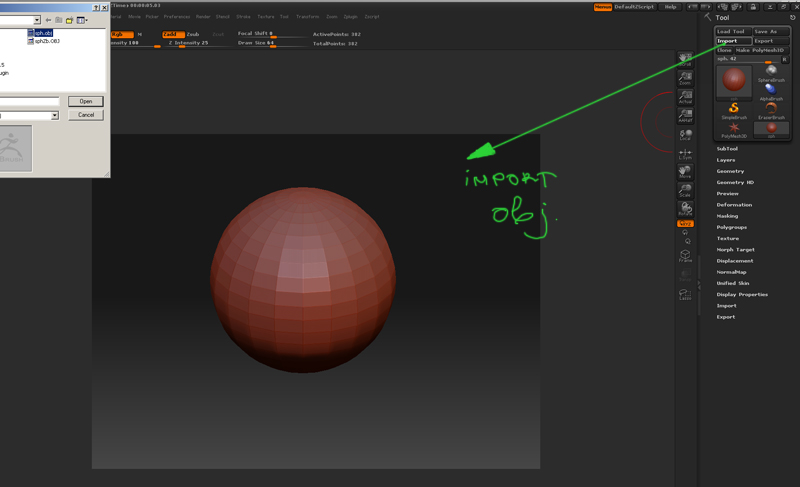Expand the Geometry palette section
The height and width of the screenshot is (487, 800).
point(730,171)
